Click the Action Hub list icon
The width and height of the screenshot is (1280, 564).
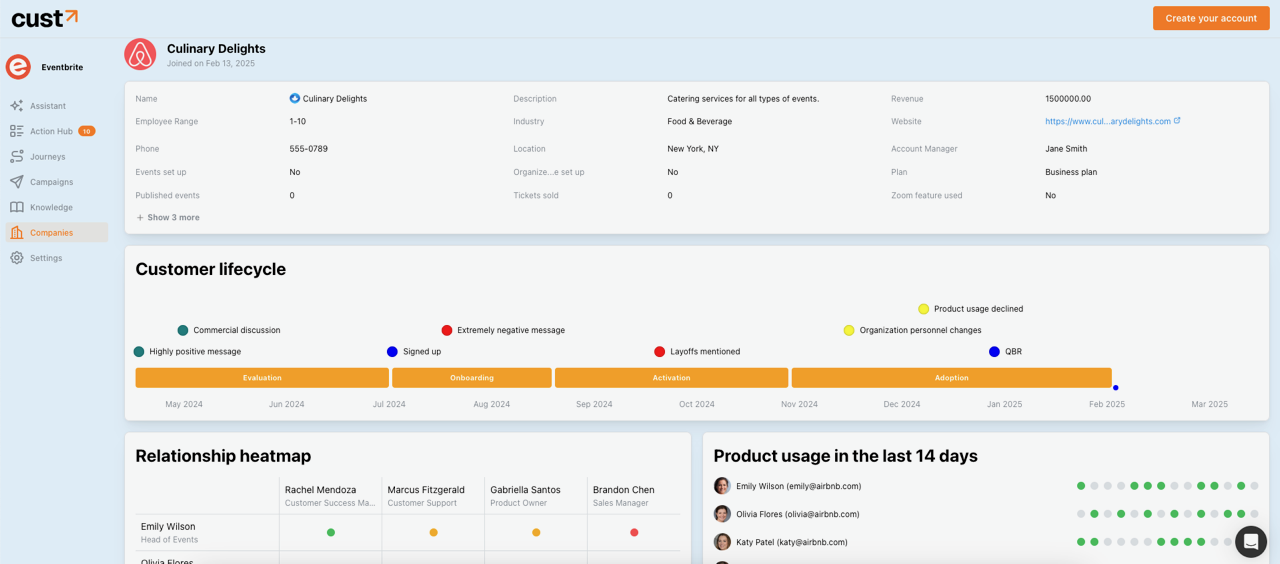coord(17,131)
